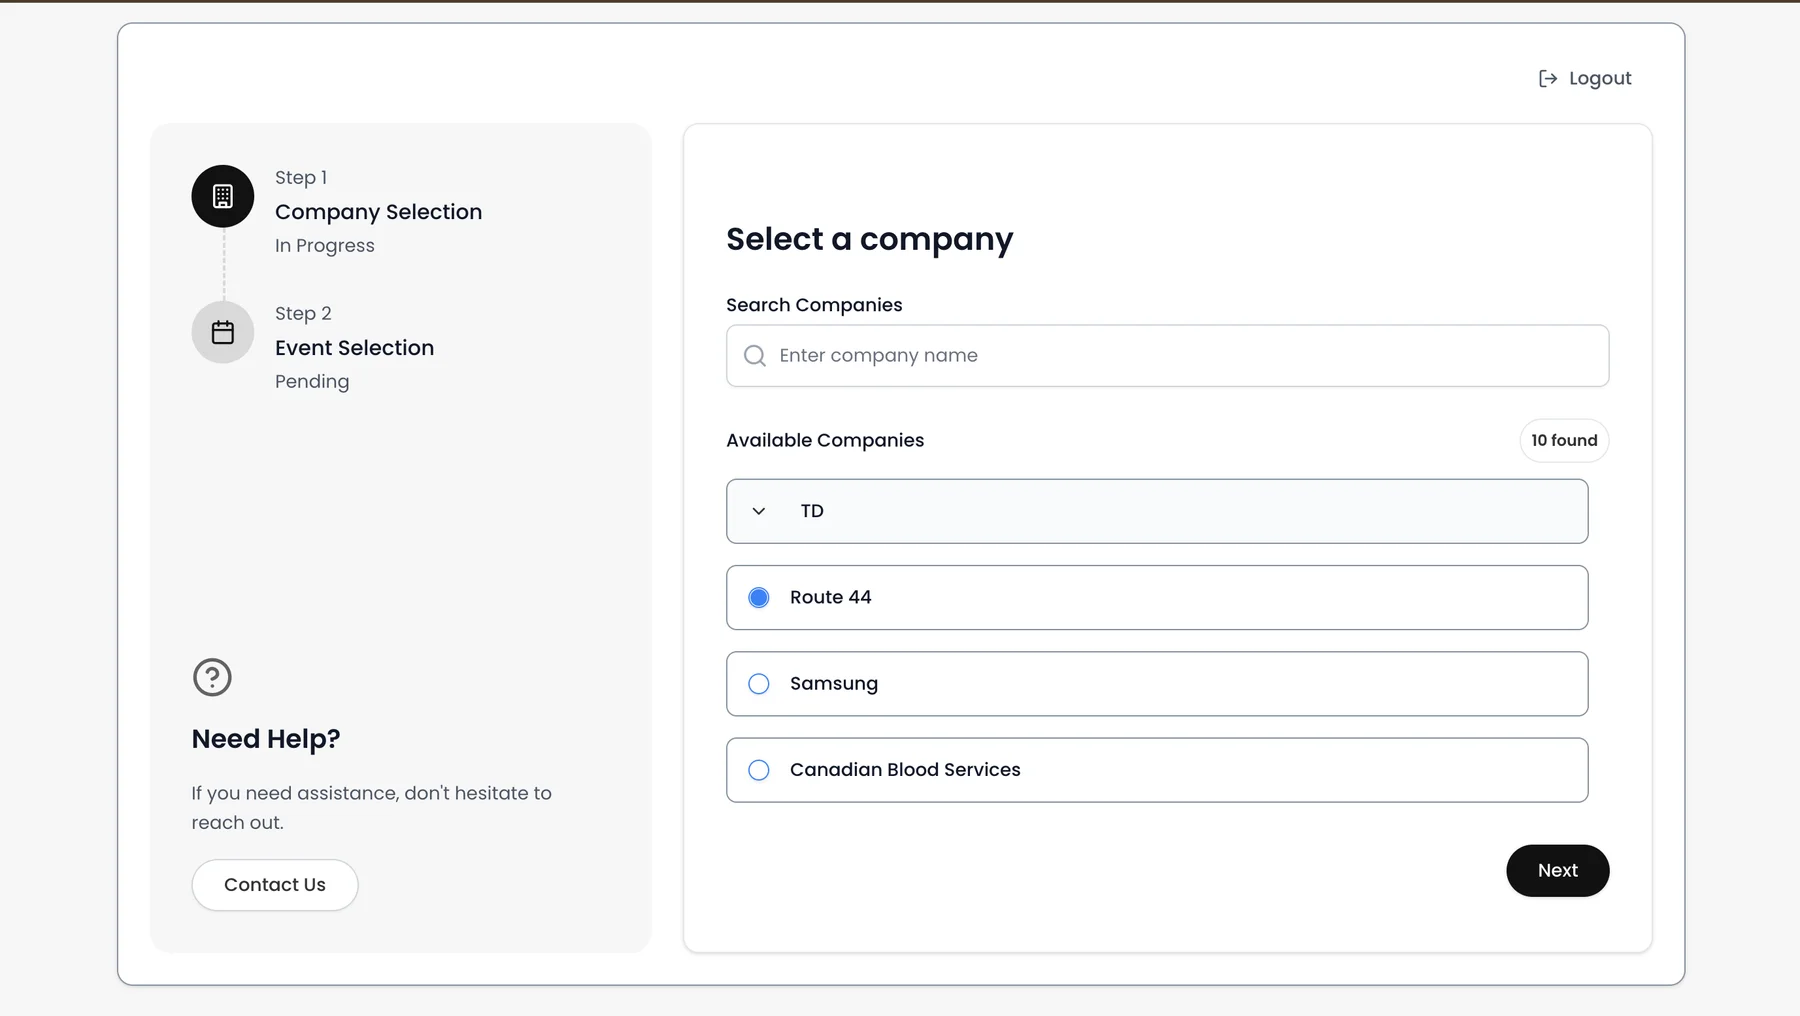Click the Next button
This screenshot has width=1800, height=1016.
1557,871
